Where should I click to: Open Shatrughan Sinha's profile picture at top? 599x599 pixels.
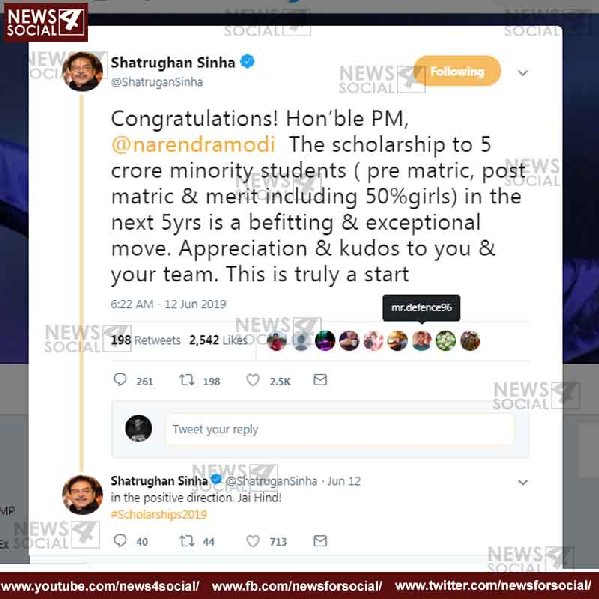pos(83,71)
